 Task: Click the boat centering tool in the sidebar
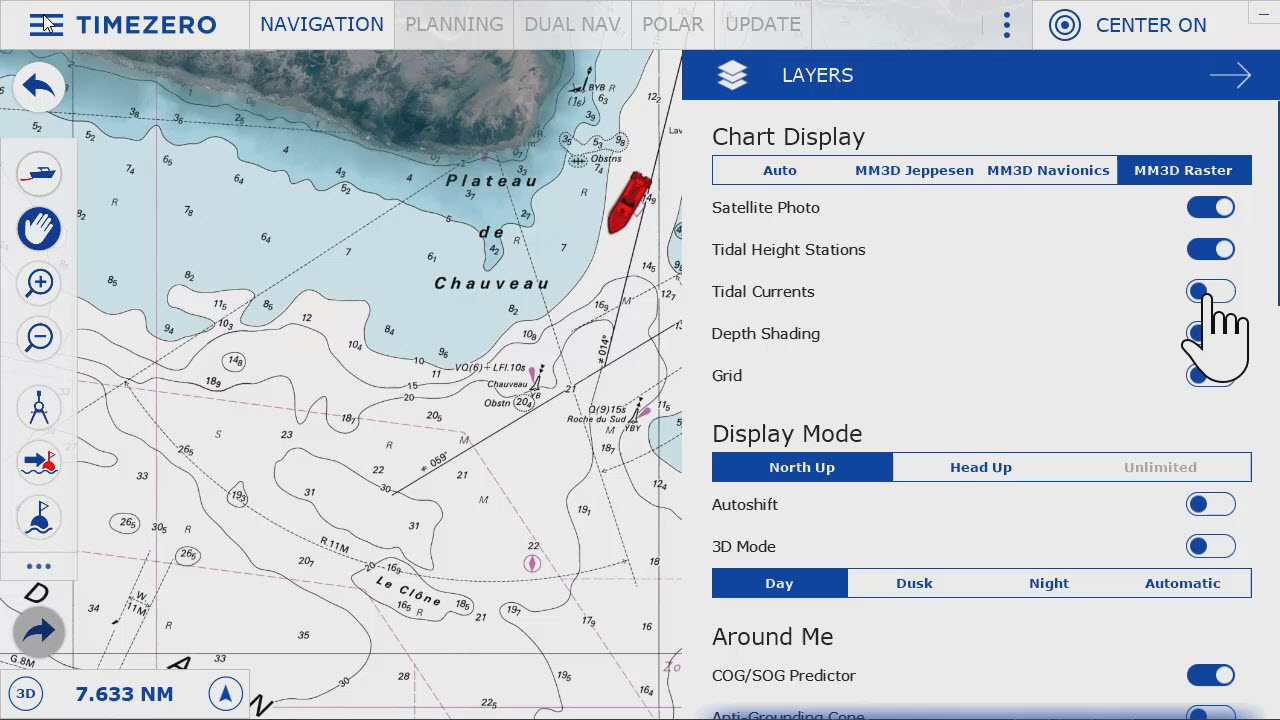[38, 173]
